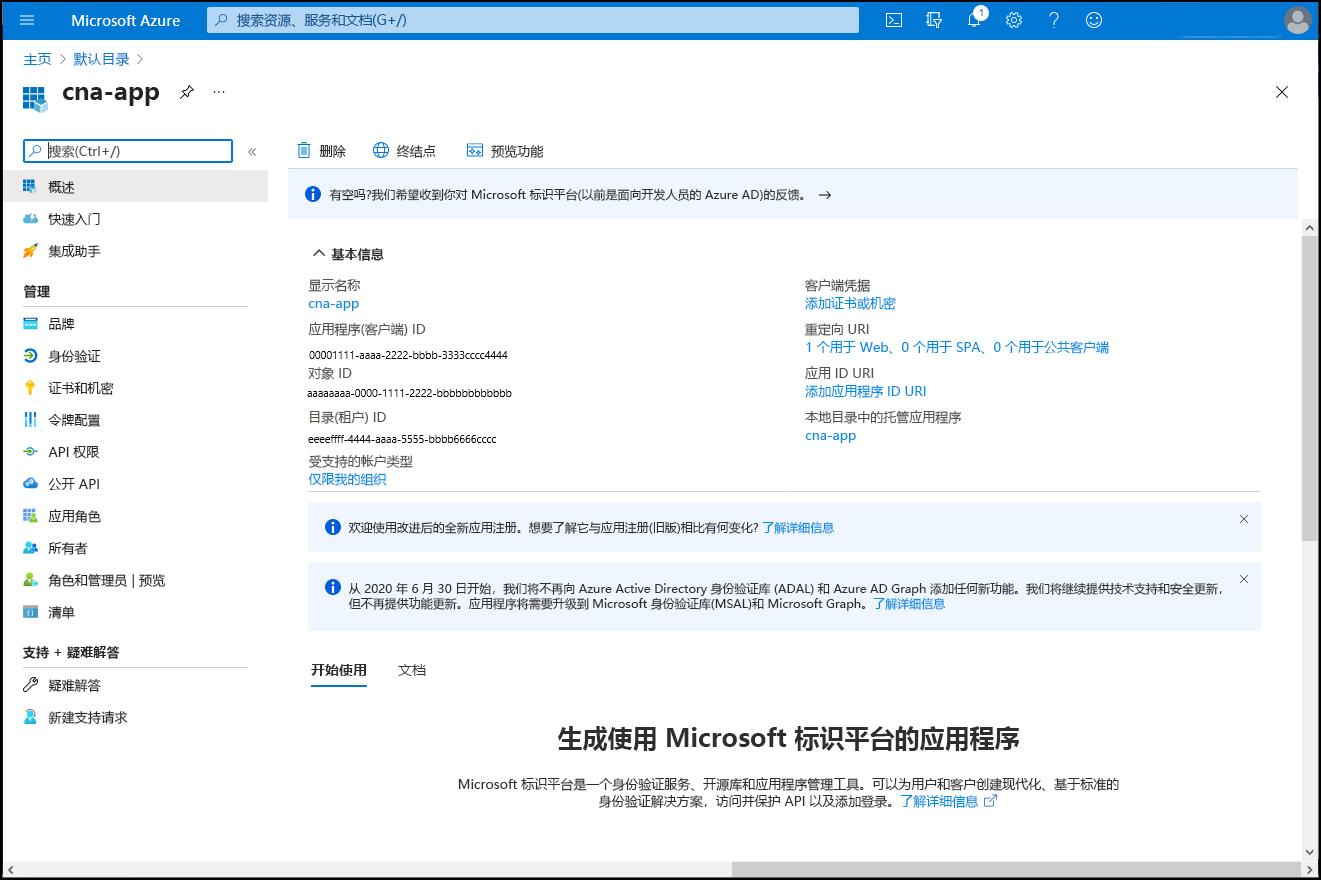Image resolution: width=1321 pixels, height=880 pixels.
Task: Open the Directory and subscription filter icon
Action: [935, 20]
